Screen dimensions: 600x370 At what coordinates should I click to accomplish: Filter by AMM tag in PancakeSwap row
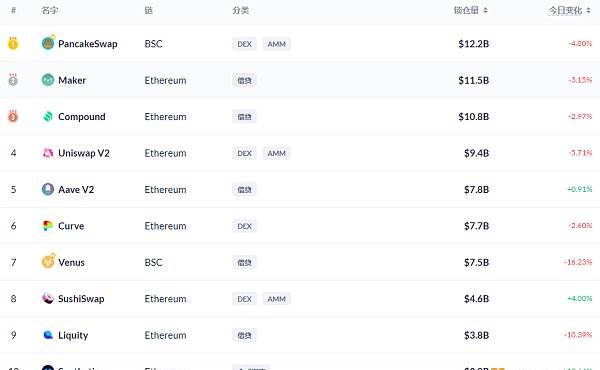276,44
